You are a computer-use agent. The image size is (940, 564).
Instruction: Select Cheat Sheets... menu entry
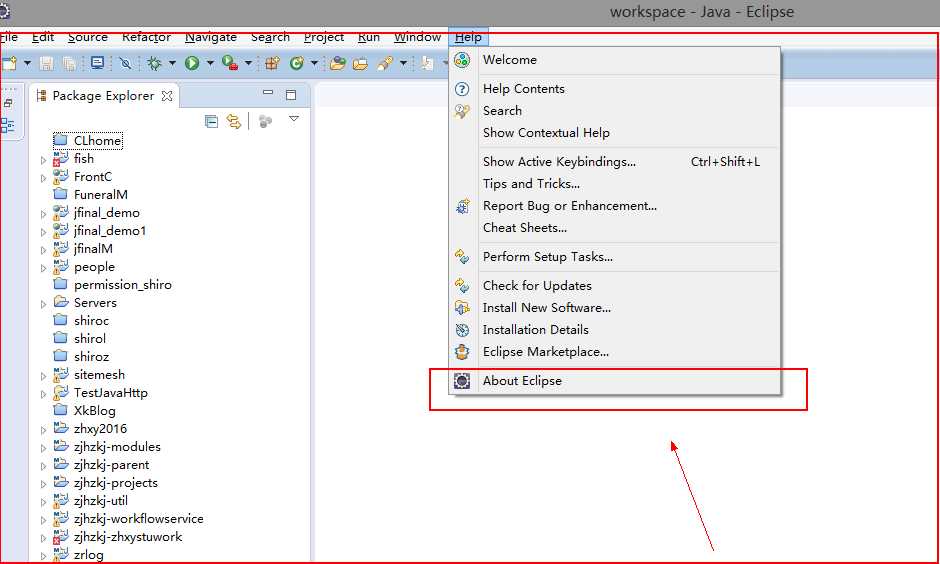614,228
